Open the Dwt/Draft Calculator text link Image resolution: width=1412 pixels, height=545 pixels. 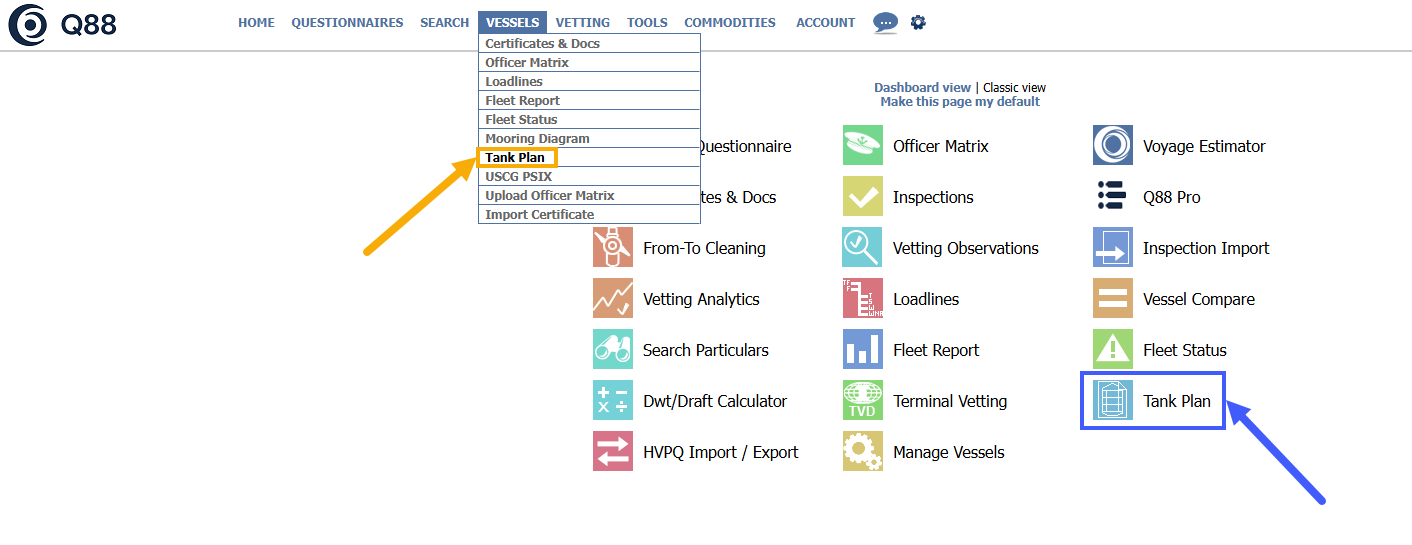coord(715,401)
